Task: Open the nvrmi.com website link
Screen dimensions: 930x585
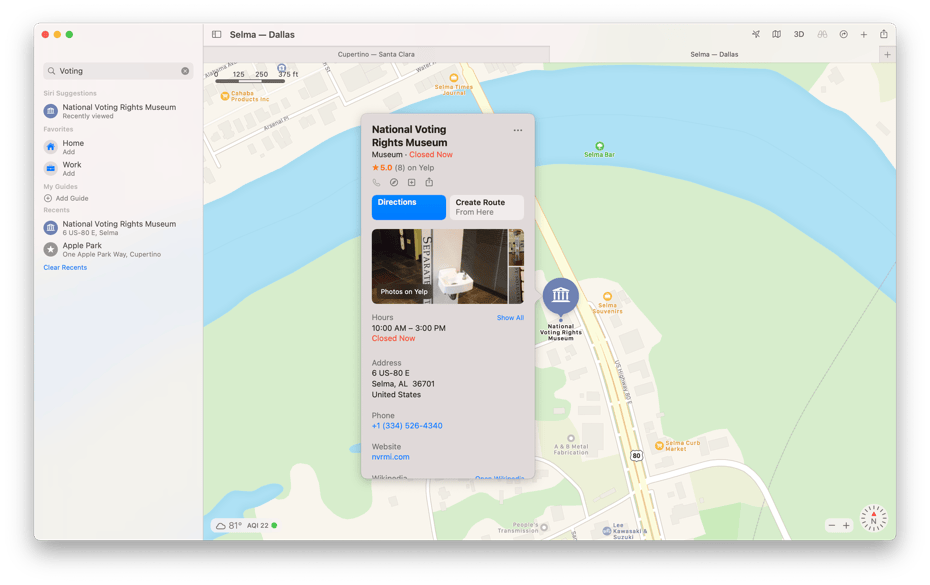Action: (390, 457)
